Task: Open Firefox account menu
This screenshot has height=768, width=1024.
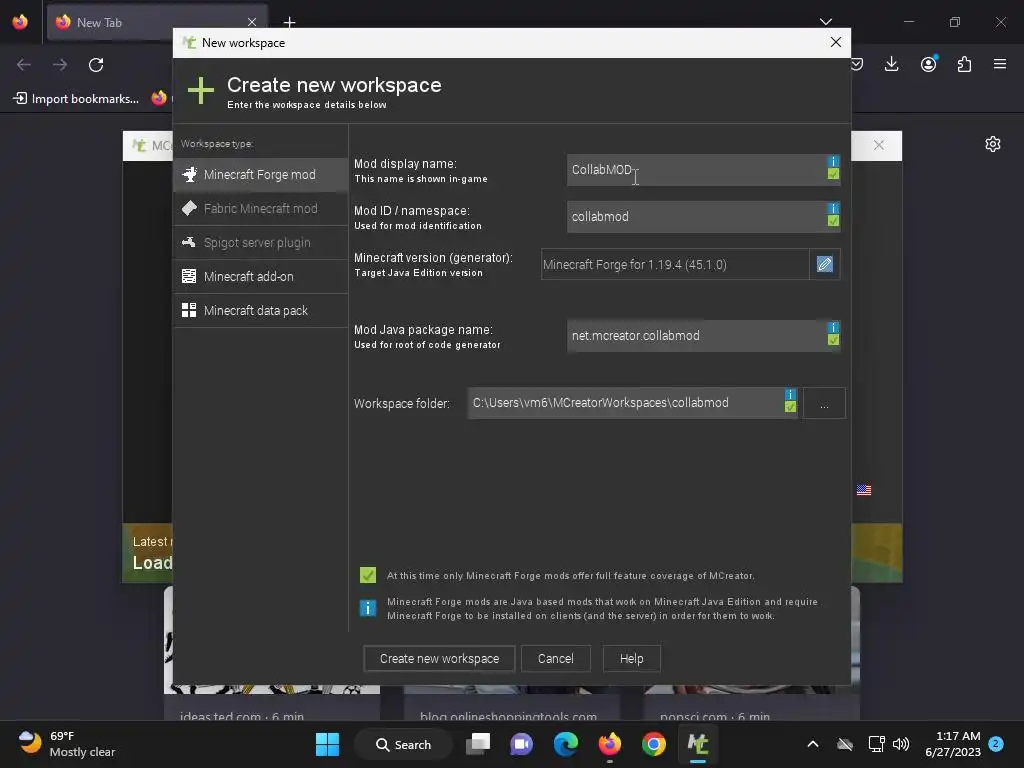Action: [x=929, y=64]
